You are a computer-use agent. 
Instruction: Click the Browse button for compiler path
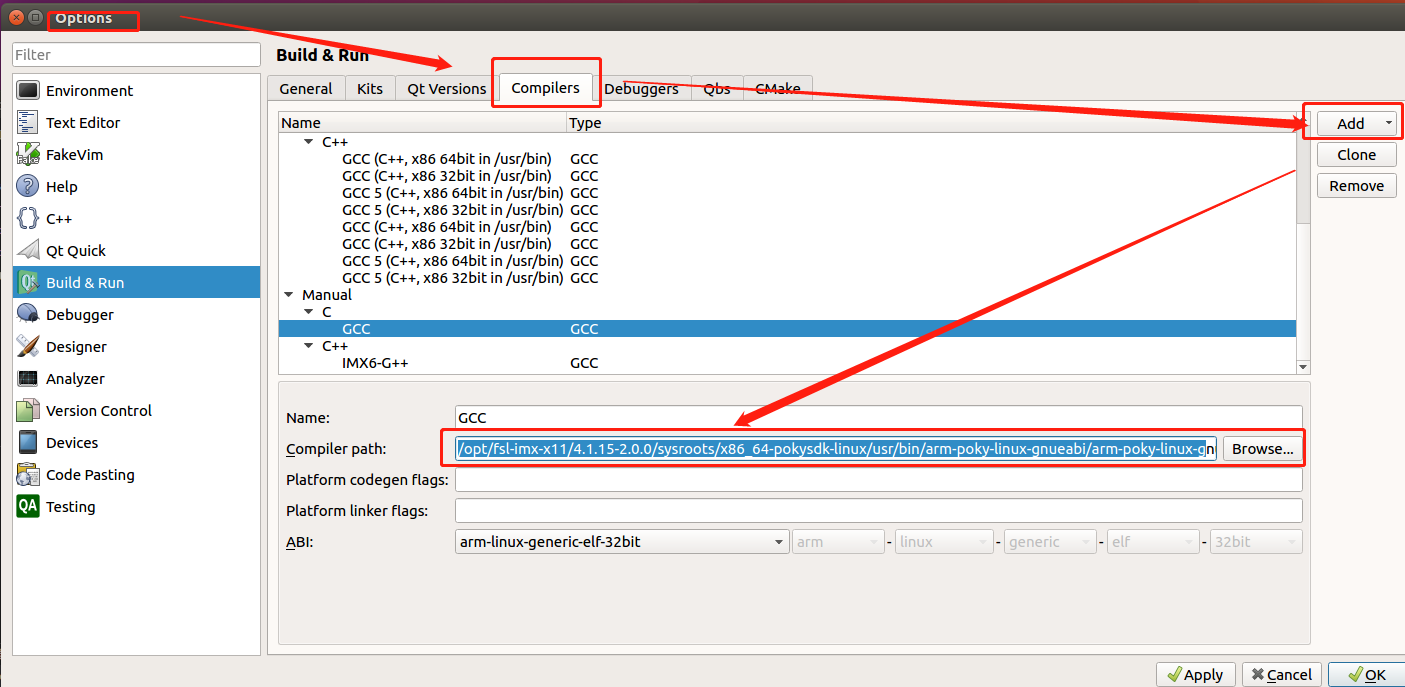[1262, 448]
